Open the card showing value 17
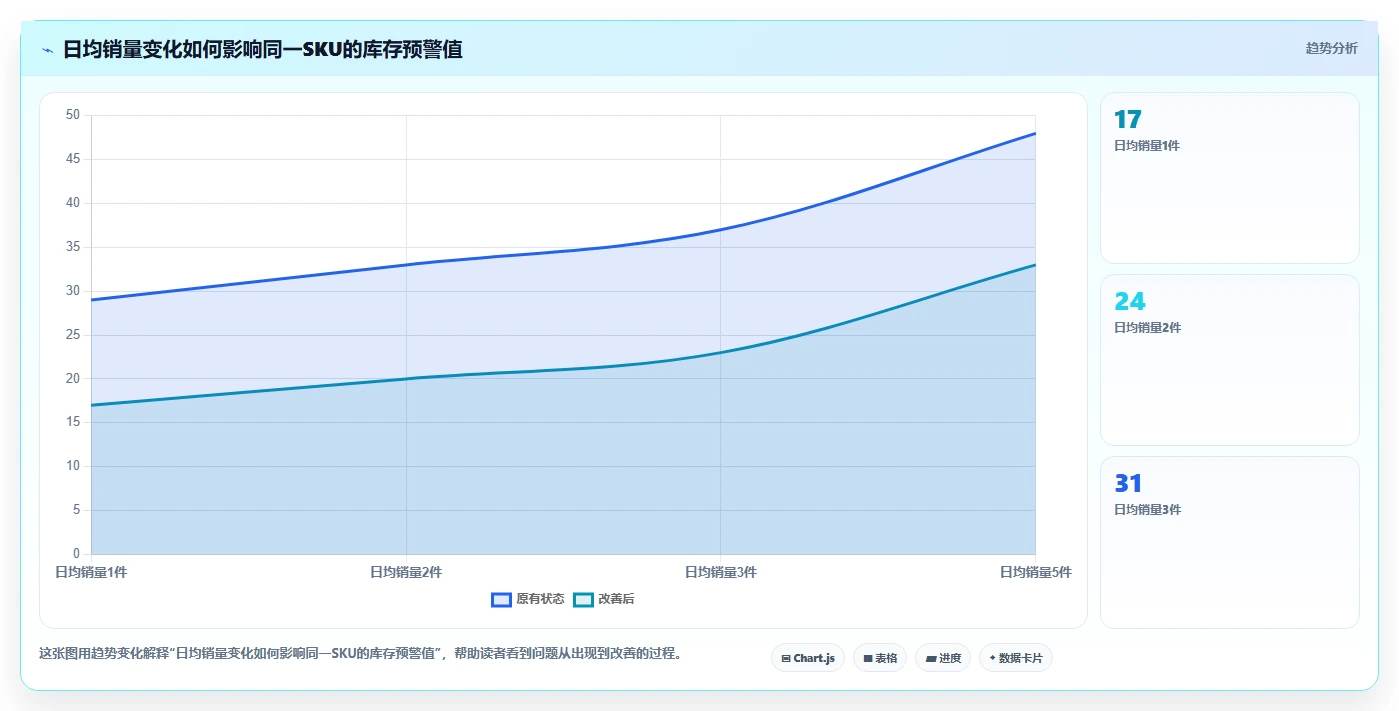This screenshot has height=711, width=1399. pyautogui.click(x=1230, y=178)
